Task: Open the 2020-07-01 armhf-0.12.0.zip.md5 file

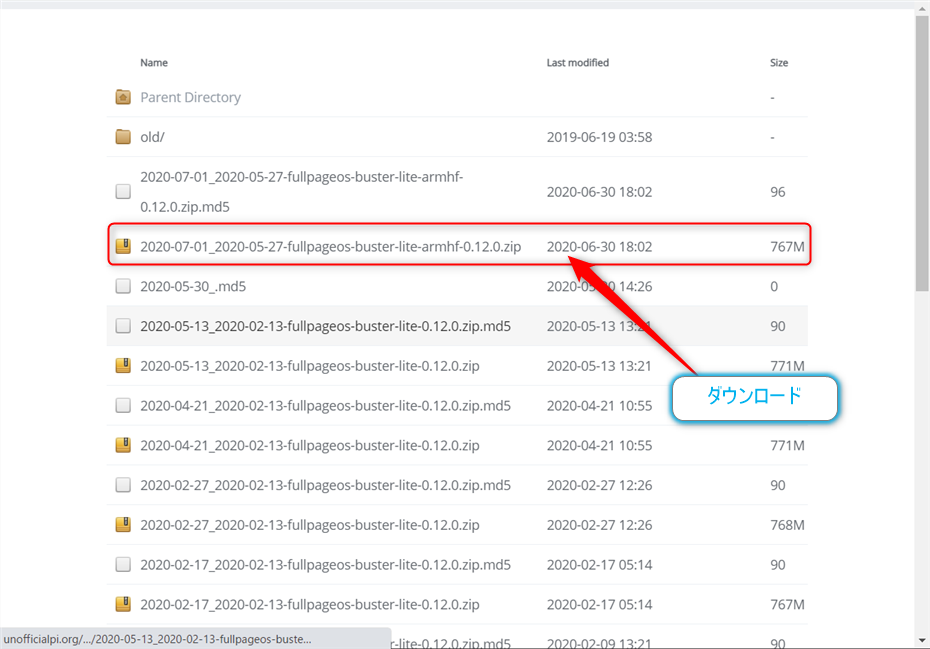Action: (x=301, y=192)
